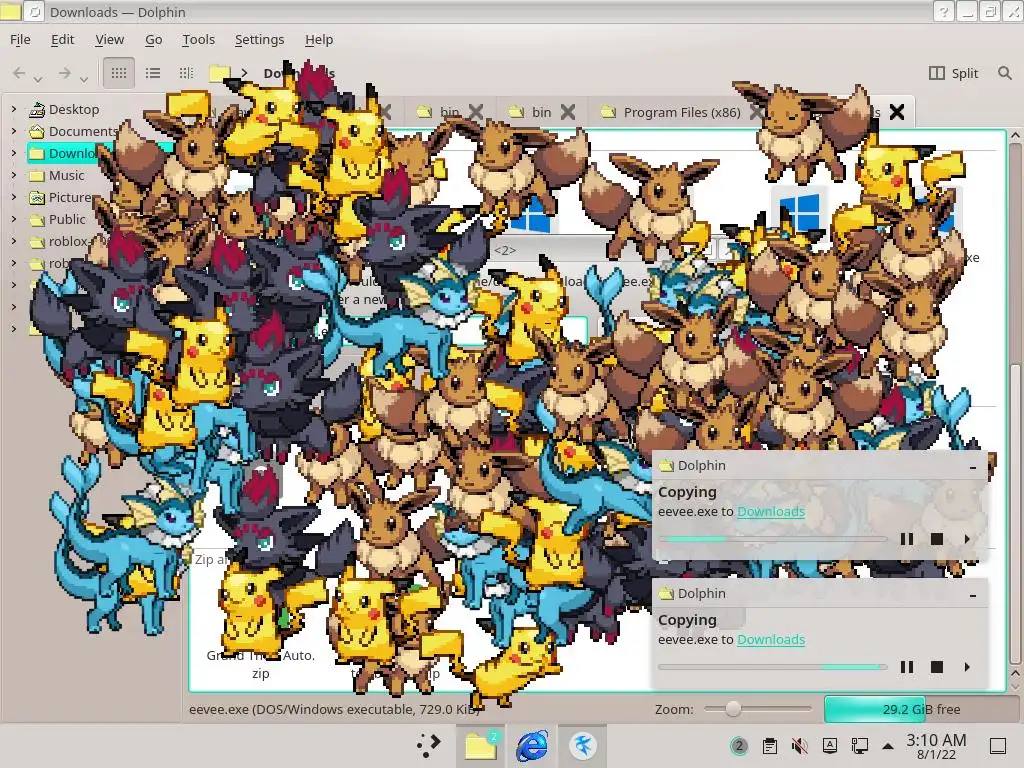The image size is (1024, 768).
Task: Minimize the first Dolphin copy notification
Action: (973, 466)
